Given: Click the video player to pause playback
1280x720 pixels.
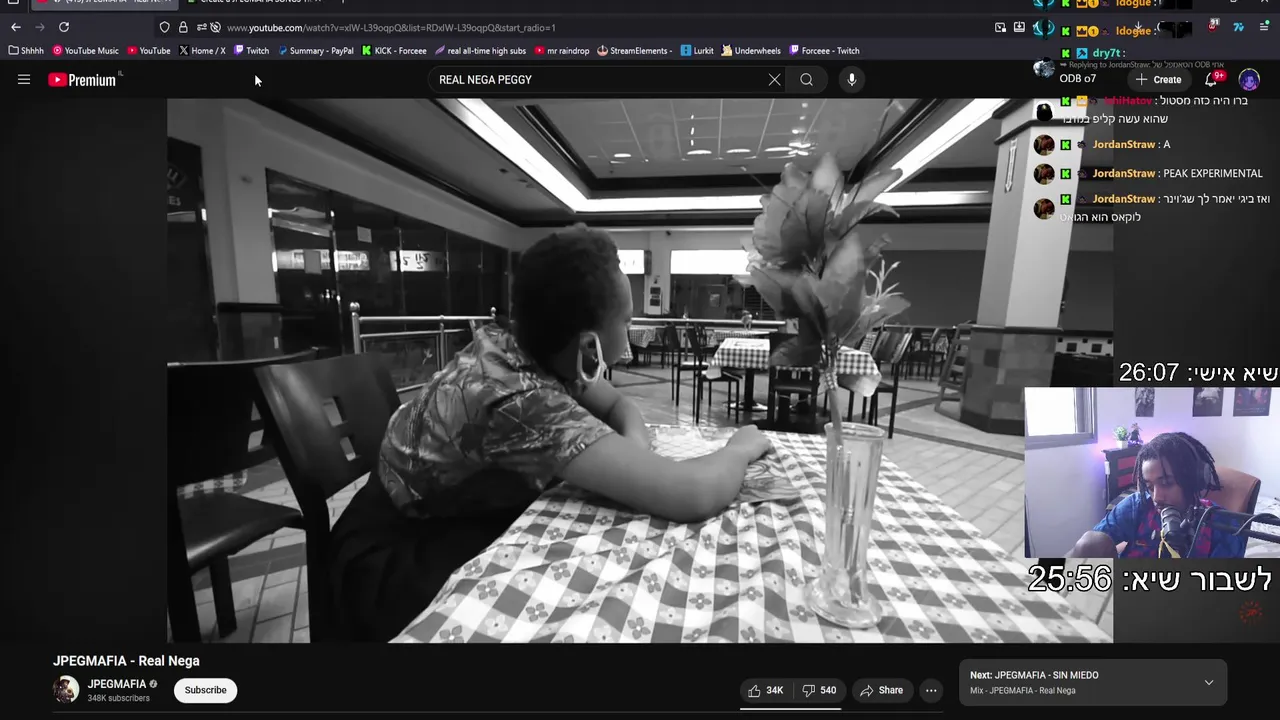Looking at the screenshot, I should point(640,370).
